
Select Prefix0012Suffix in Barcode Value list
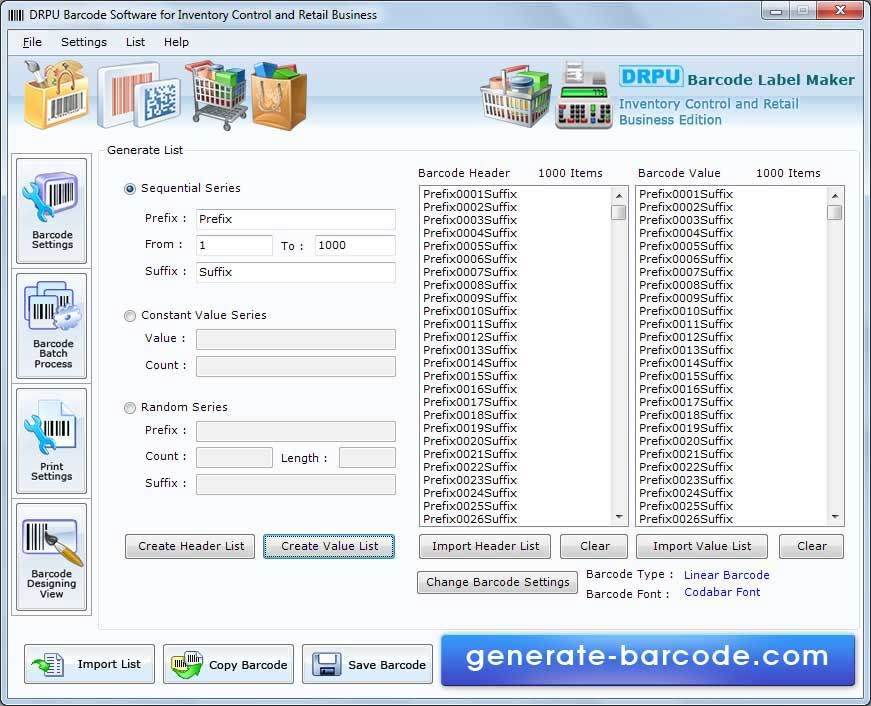pos(686,337)
